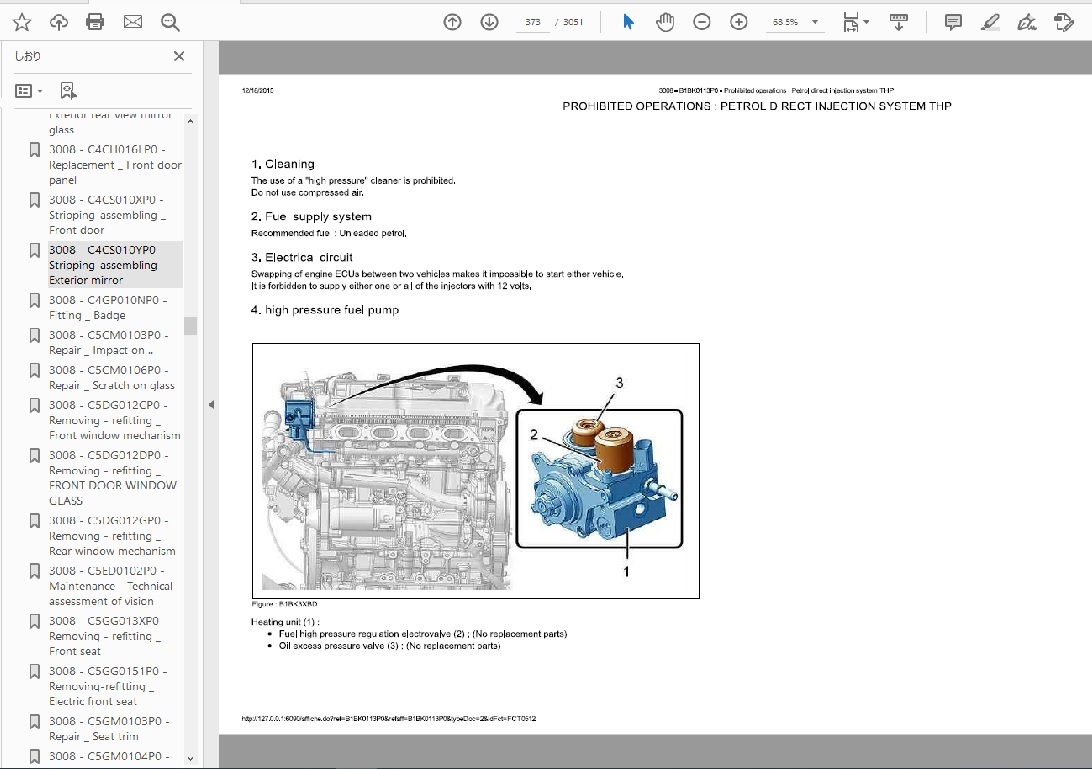Add a comment note icon
Screen dimensions: 1092x769
953,22
